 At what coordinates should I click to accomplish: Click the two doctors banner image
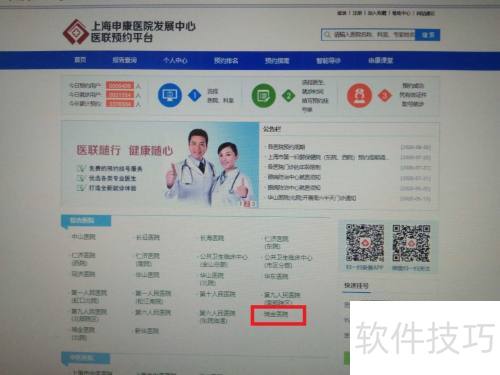(x=160, y=165)
